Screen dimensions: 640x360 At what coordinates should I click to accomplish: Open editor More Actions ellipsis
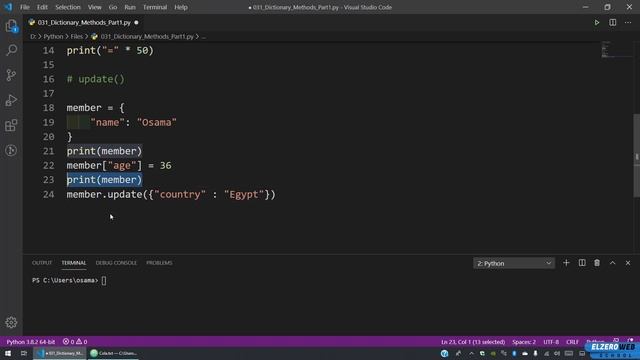[x=628, y=22]
